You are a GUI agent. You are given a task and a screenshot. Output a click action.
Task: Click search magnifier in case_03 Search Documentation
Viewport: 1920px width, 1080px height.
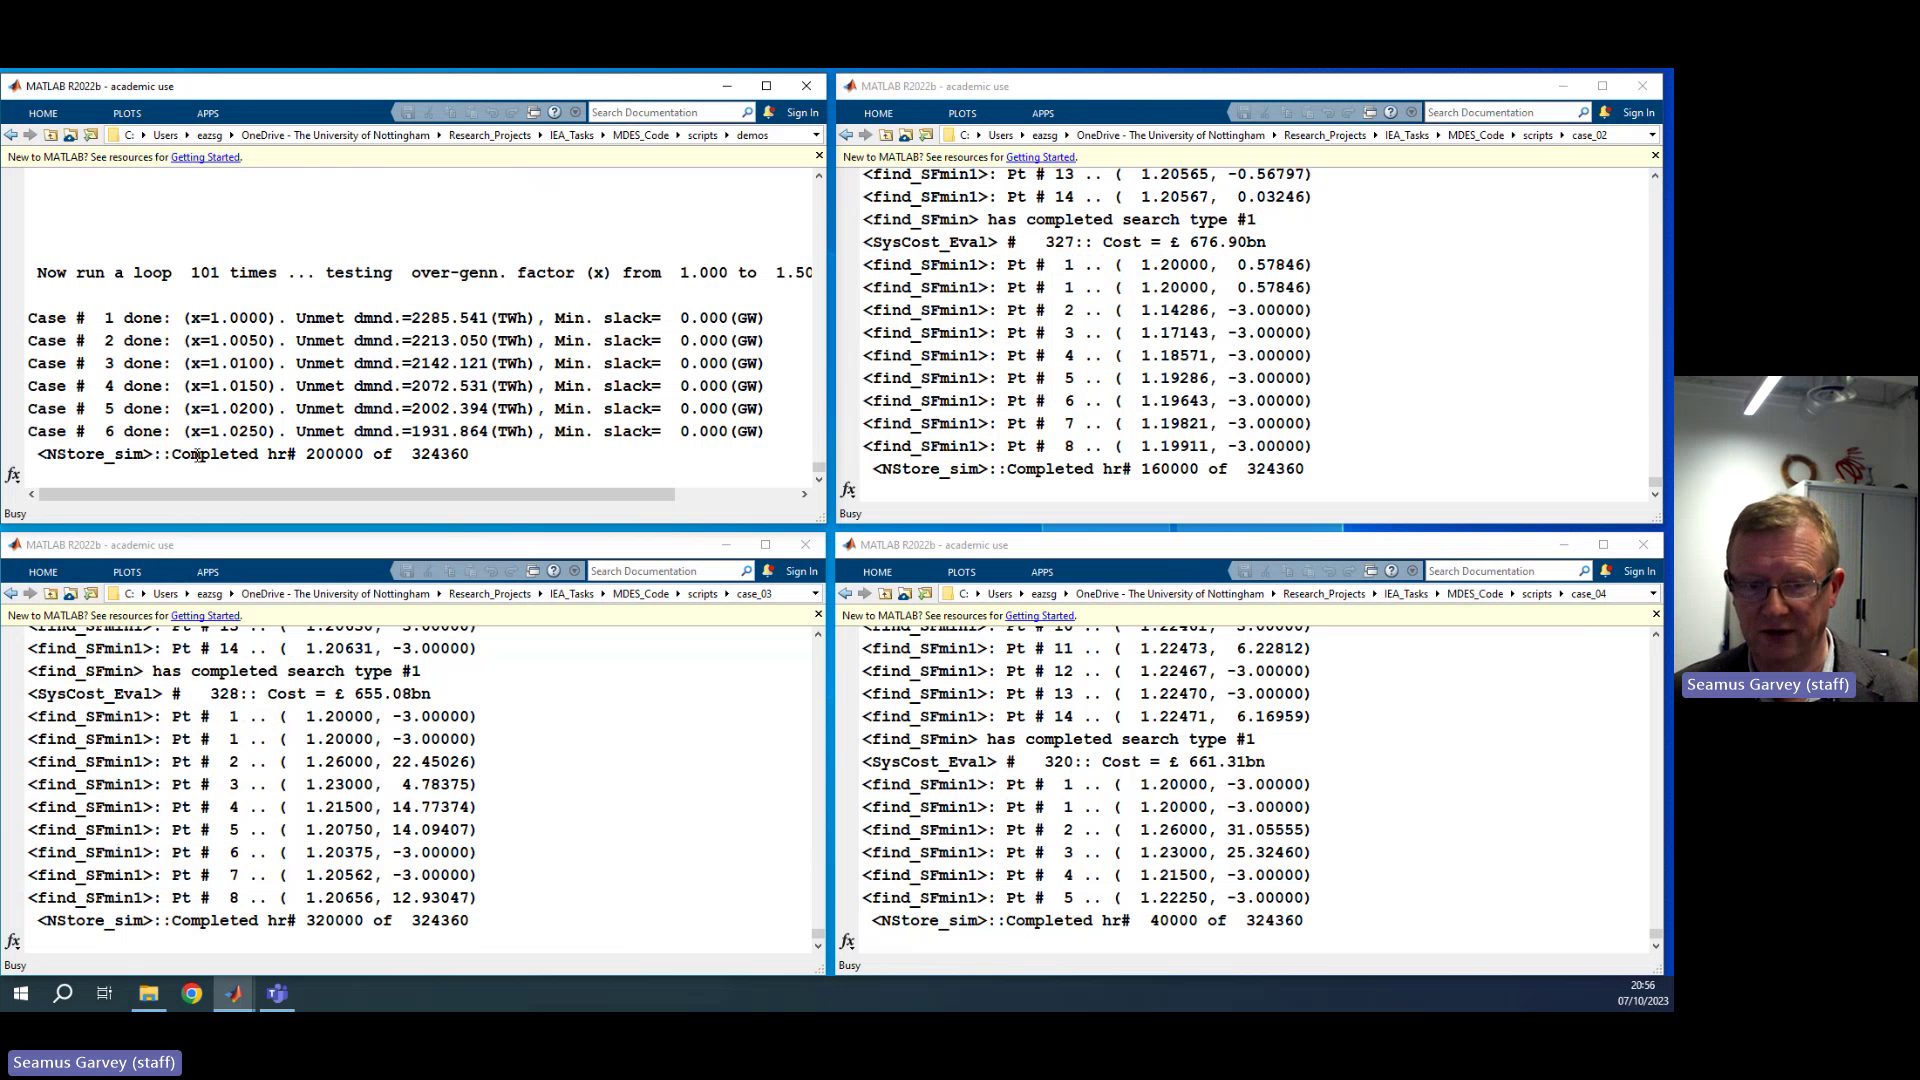click(x=746, y=571)
